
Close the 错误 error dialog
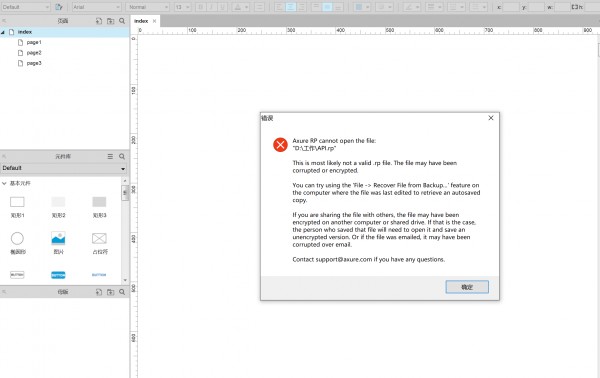tap(491, 118)
